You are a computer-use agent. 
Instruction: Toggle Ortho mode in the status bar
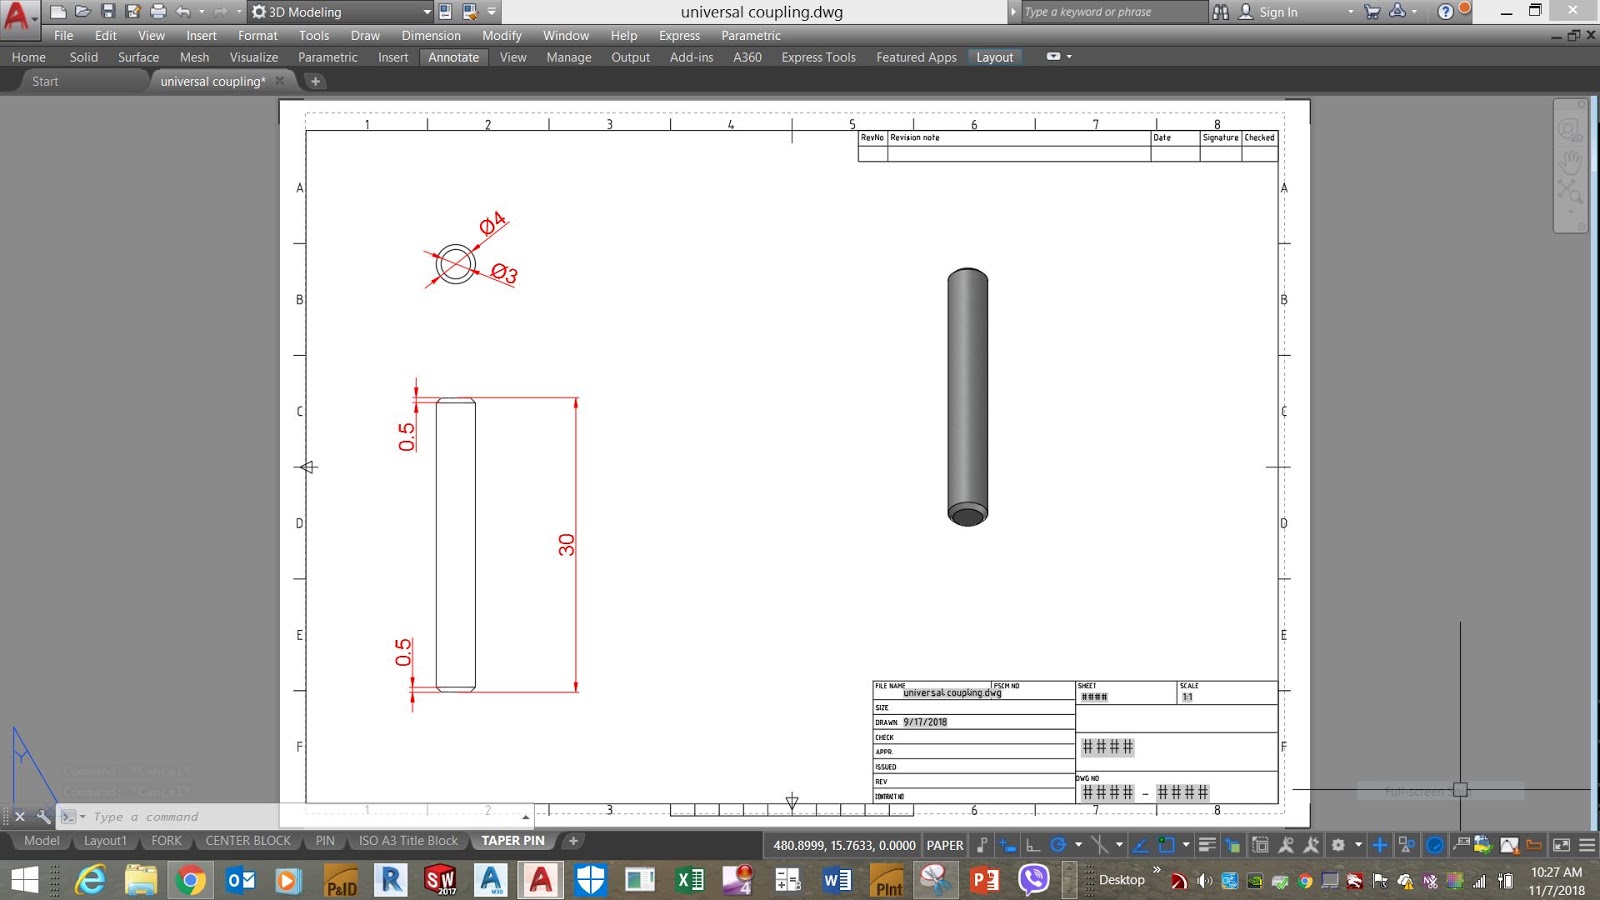(x=1033, y=845)
